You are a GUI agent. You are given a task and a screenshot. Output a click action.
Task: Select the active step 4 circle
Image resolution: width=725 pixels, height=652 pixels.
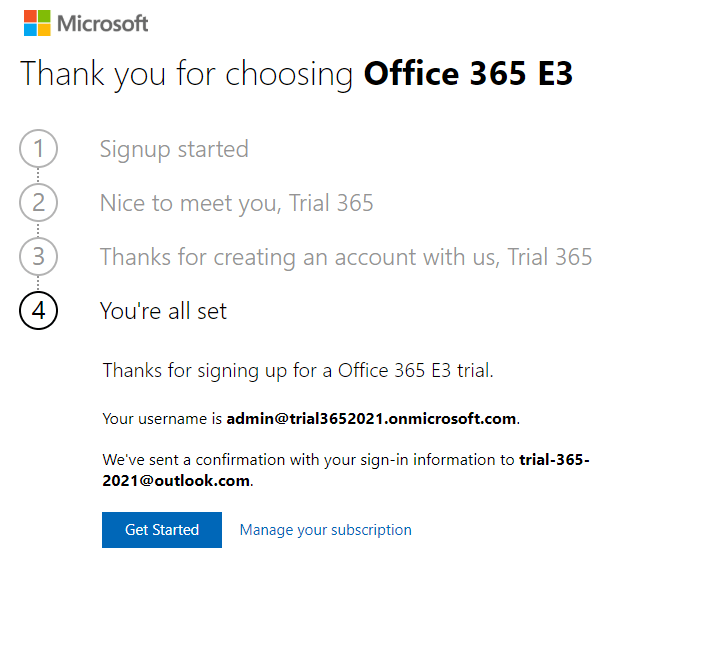pos(38,311)
